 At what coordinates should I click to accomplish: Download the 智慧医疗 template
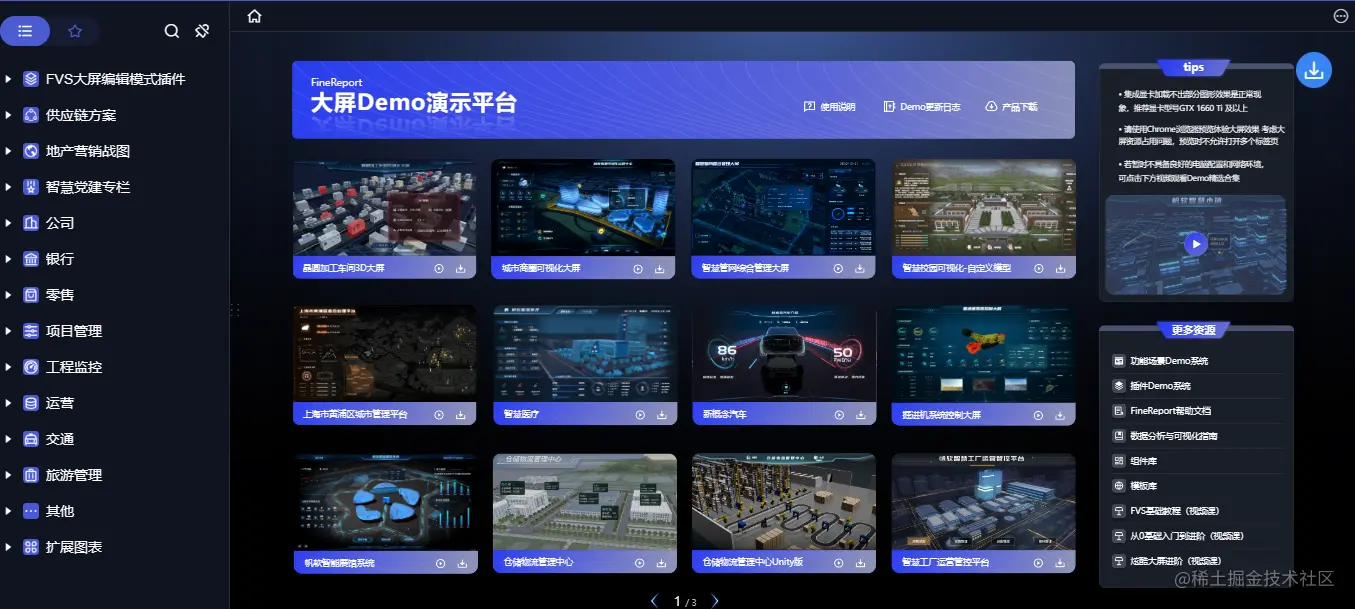[x=661, y=415]
